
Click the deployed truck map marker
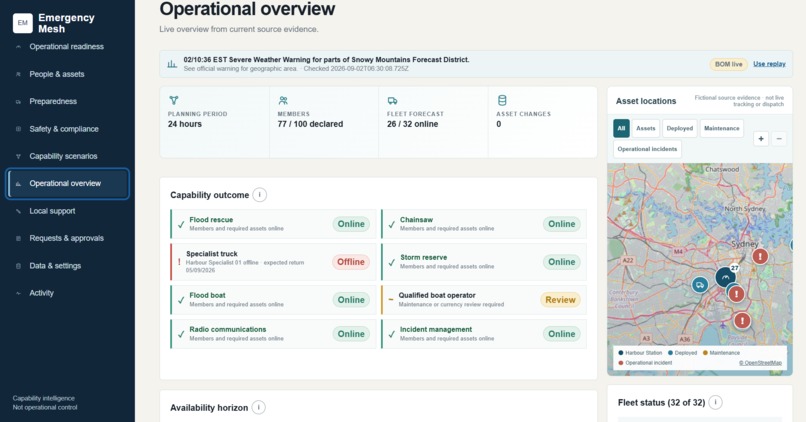(x=700, y=284)
